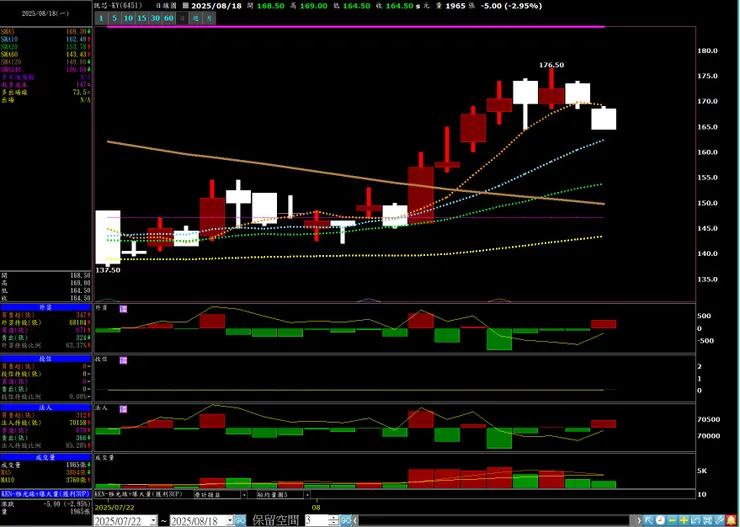Open the end date 2025/08/18 dropdown arrow

pos(230,520)
